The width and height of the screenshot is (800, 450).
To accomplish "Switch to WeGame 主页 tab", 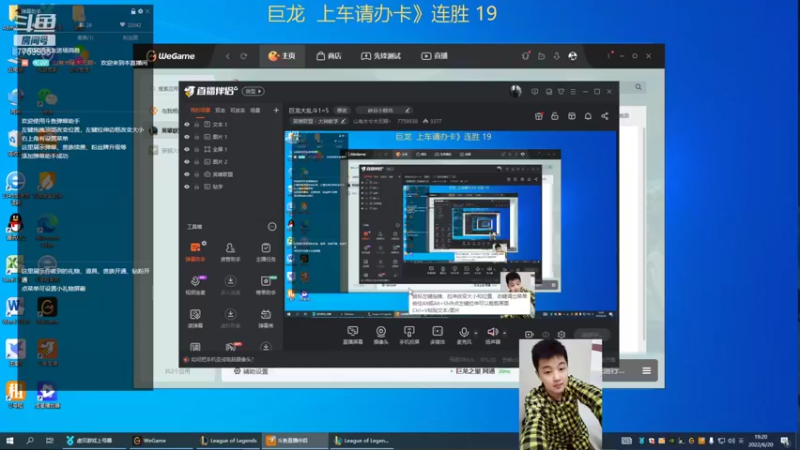I will (282, 56).
